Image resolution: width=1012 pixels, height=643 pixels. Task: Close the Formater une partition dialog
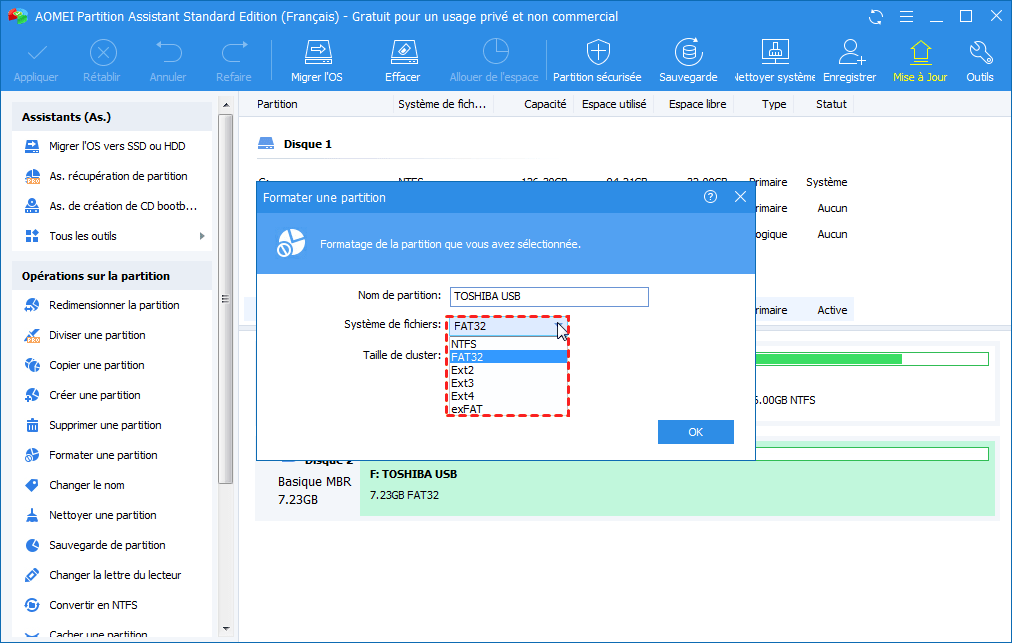point(740,197)
